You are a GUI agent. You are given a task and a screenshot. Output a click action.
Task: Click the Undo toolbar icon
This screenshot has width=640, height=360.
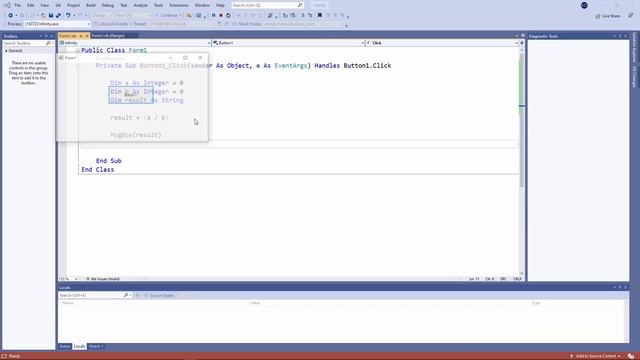[68, 15]
